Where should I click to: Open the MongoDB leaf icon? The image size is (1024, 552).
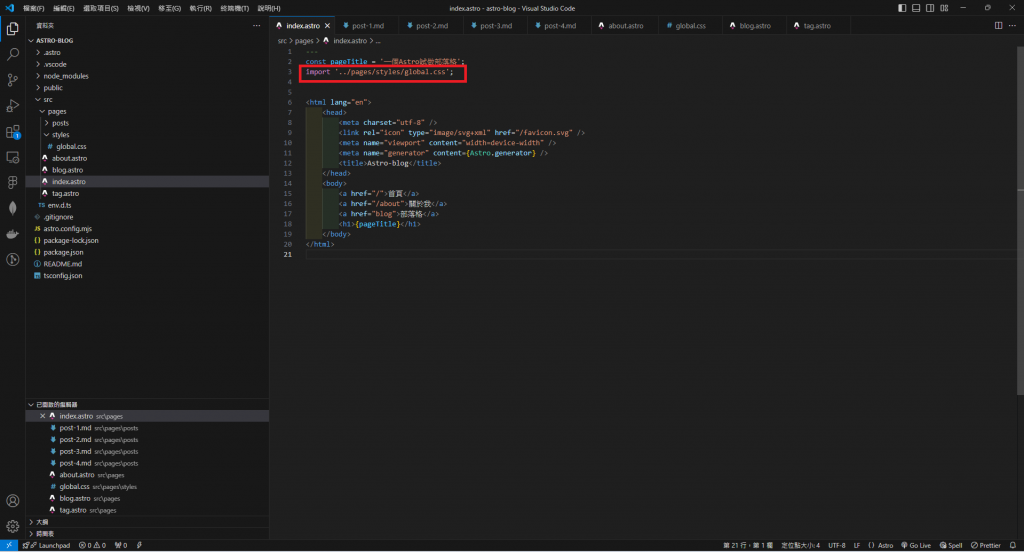tap(12, 208)
